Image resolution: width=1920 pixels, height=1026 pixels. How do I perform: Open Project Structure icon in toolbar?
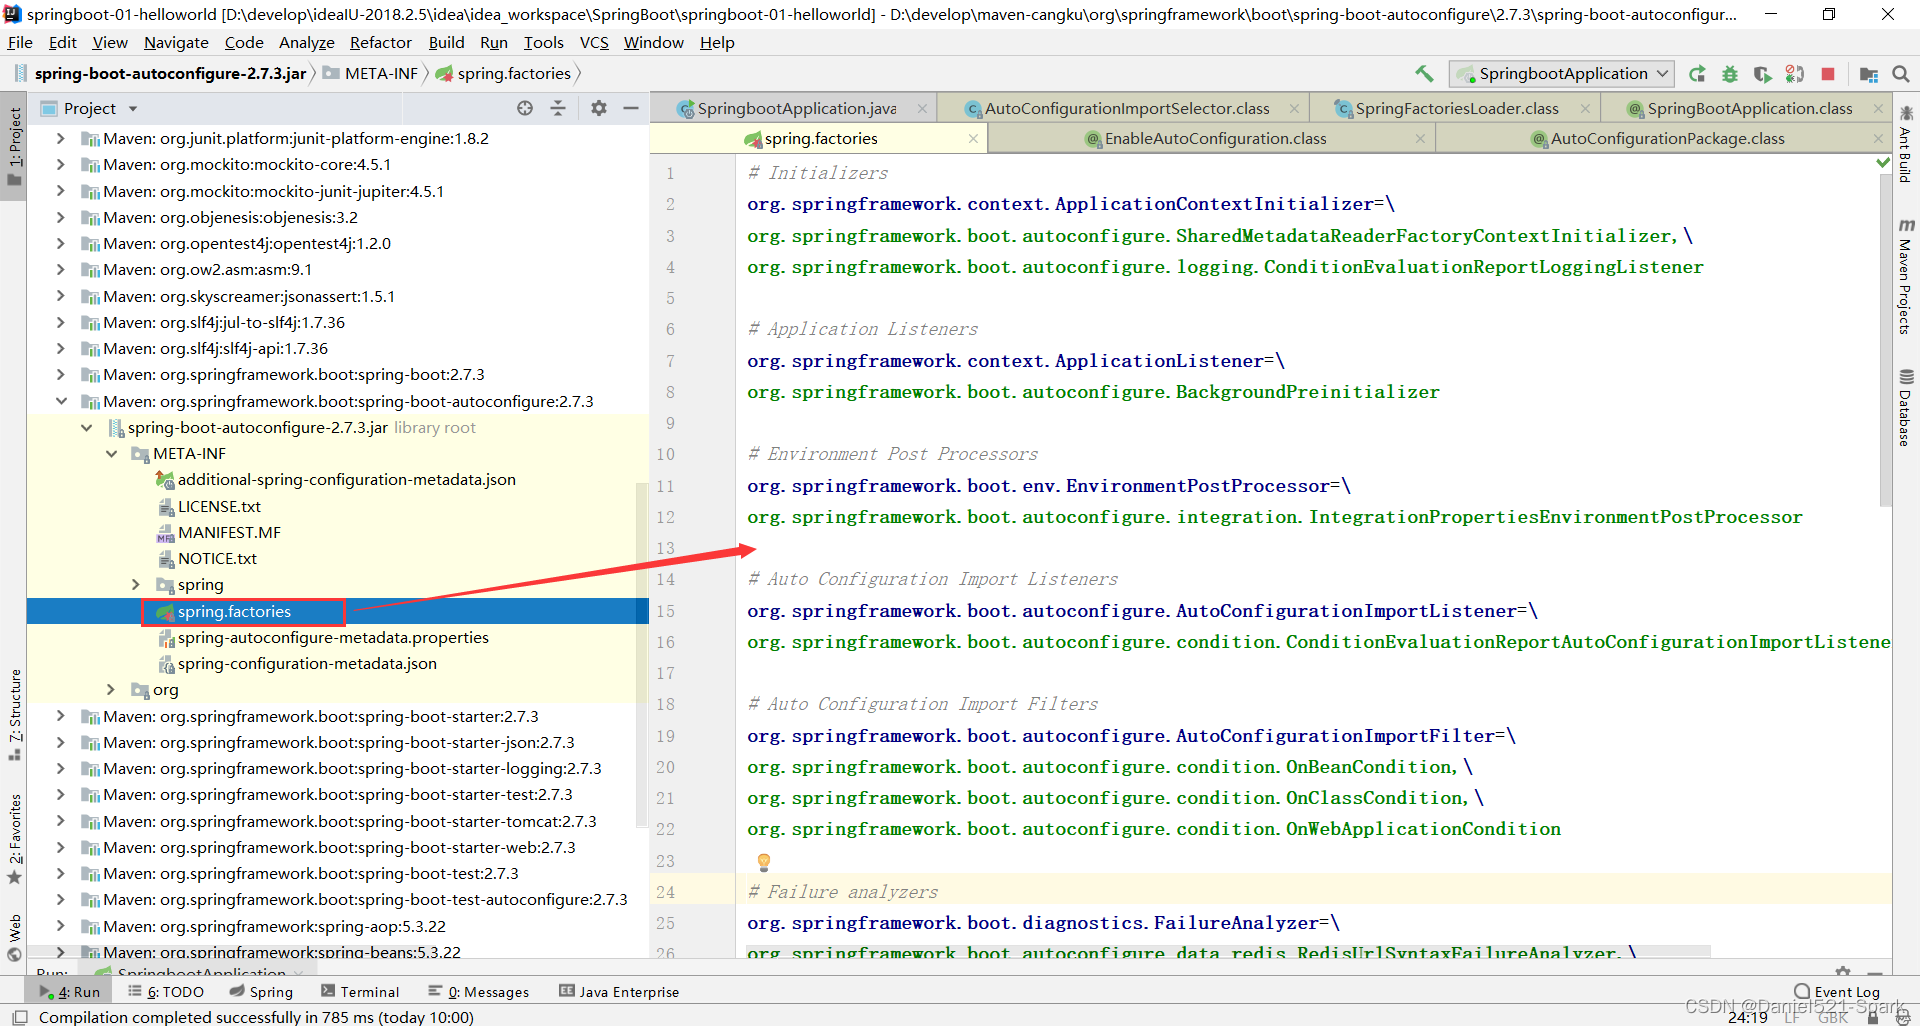coord(1868,74)
